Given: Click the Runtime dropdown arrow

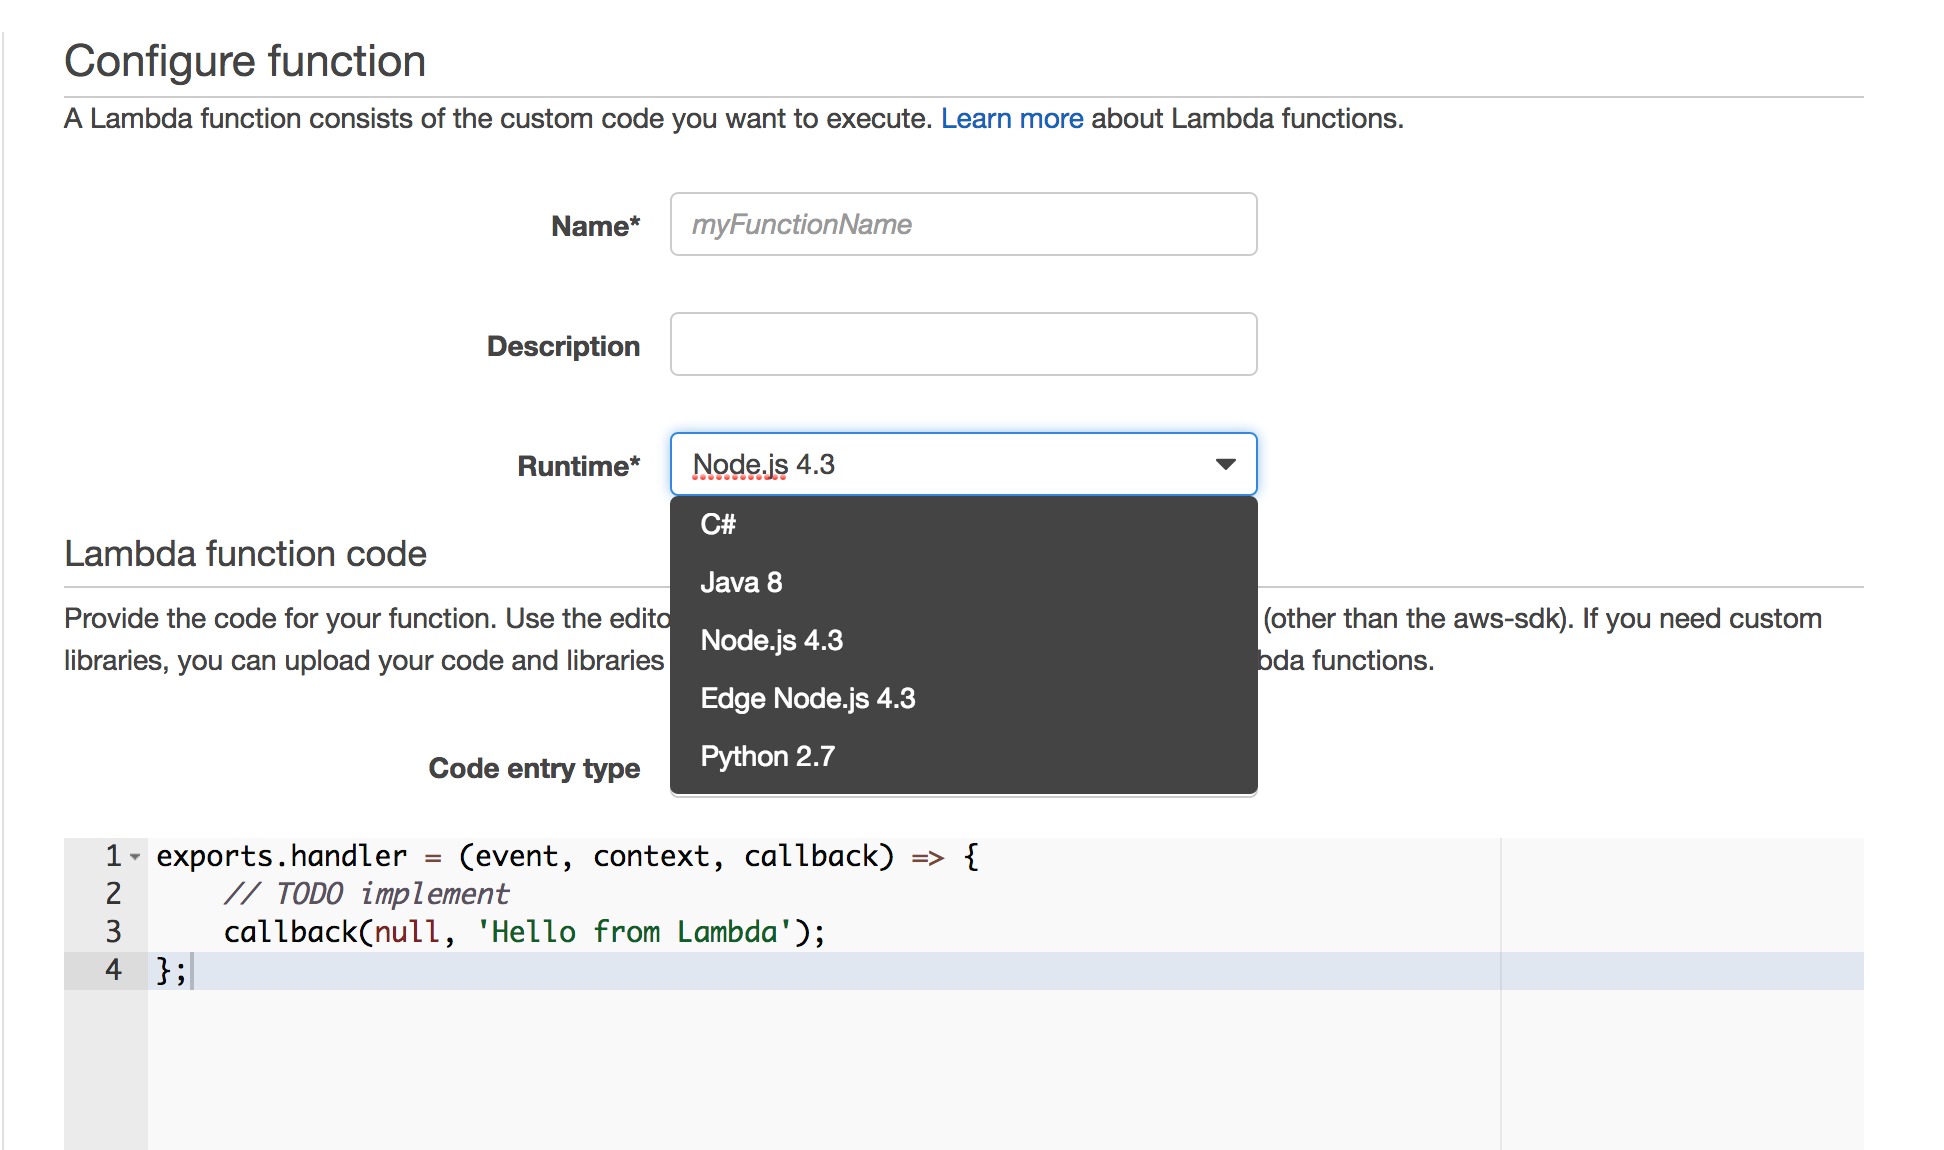Looking at the screenshot, I should tap(1225, 464).
